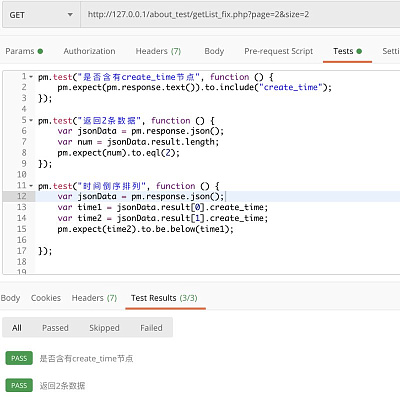Open the response Body tab
The width and height of the screenshot is (400, 400).
(x=10, y=298)
